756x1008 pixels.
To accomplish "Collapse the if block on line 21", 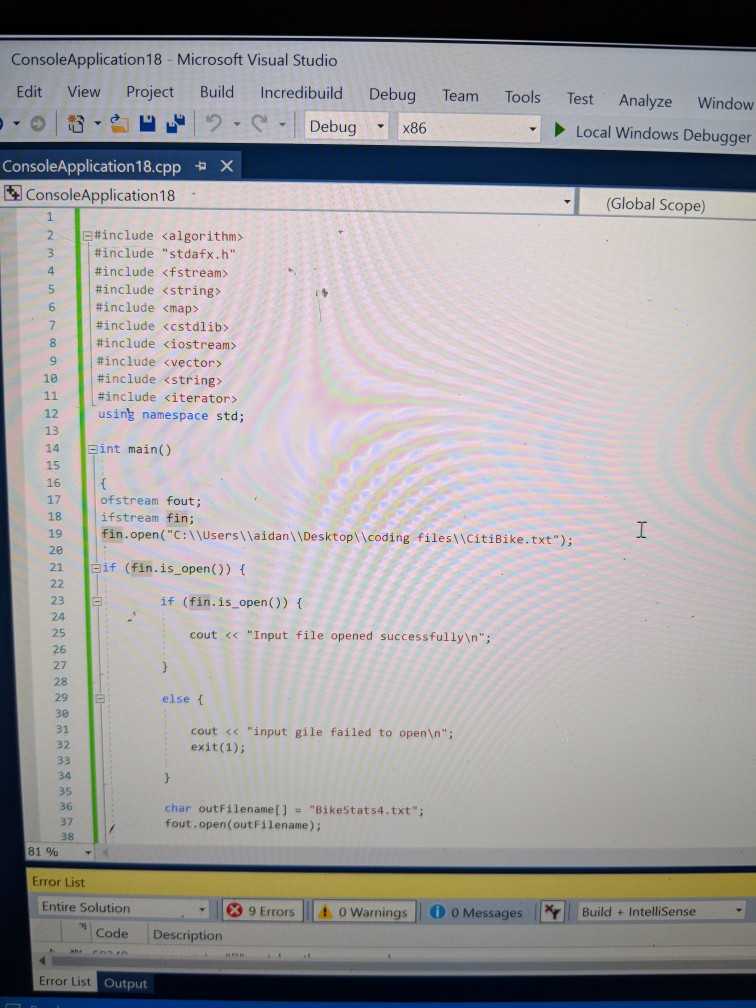I will [x=96, y=568].
